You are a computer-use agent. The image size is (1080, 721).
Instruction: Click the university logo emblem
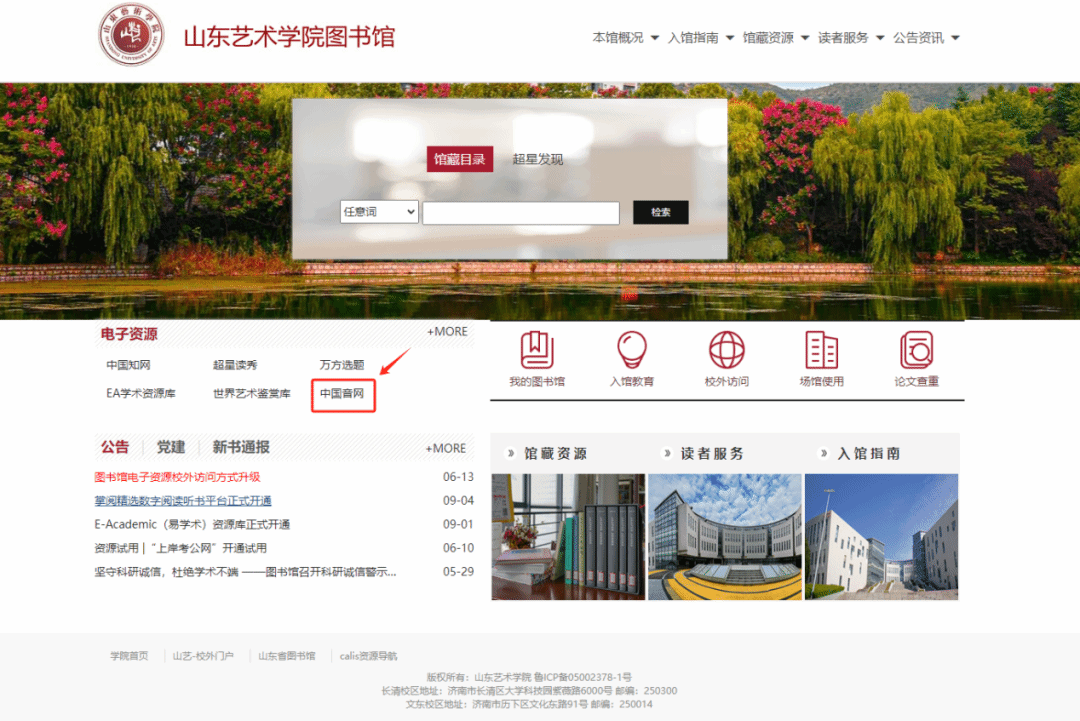[131, 36]
